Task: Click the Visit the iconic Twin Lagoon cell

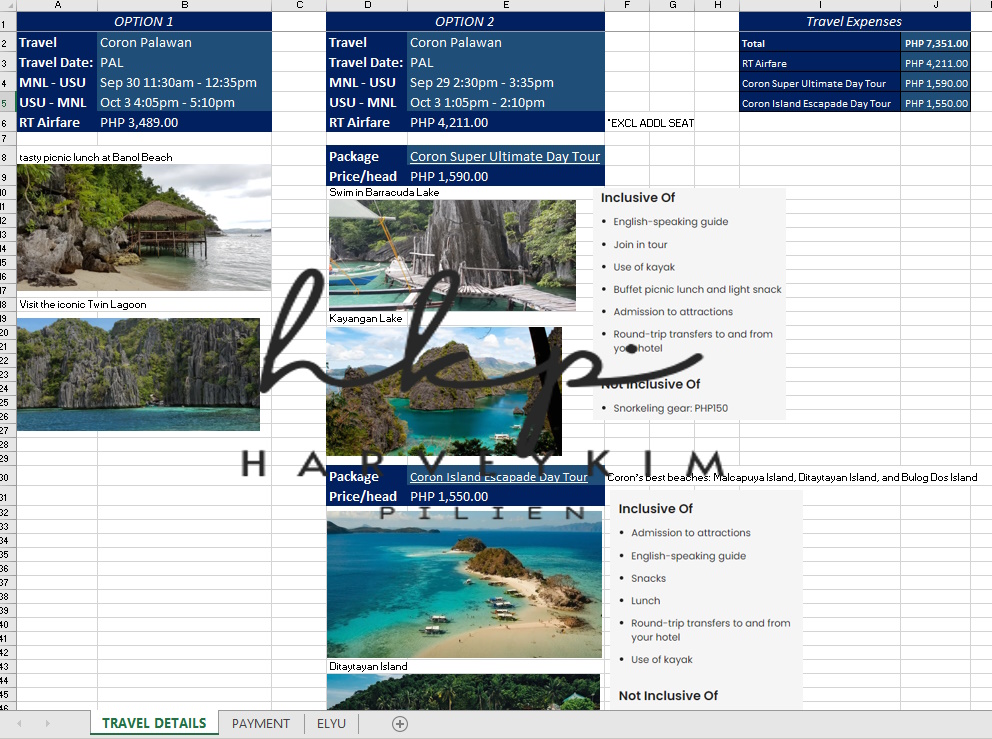Action: 83,304
